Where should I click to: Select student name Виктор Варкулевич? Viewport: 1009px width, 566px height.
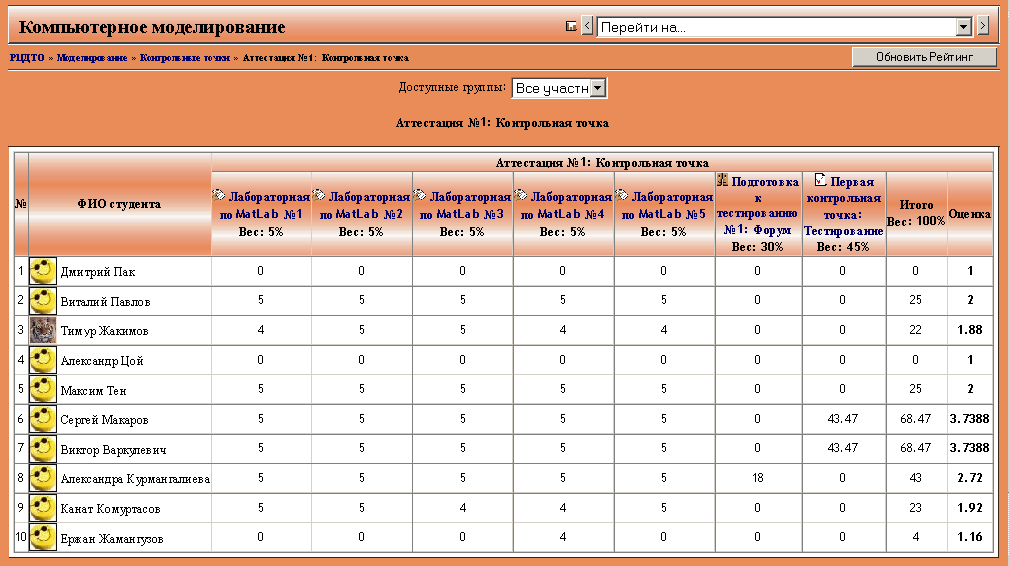coord(113,449)
